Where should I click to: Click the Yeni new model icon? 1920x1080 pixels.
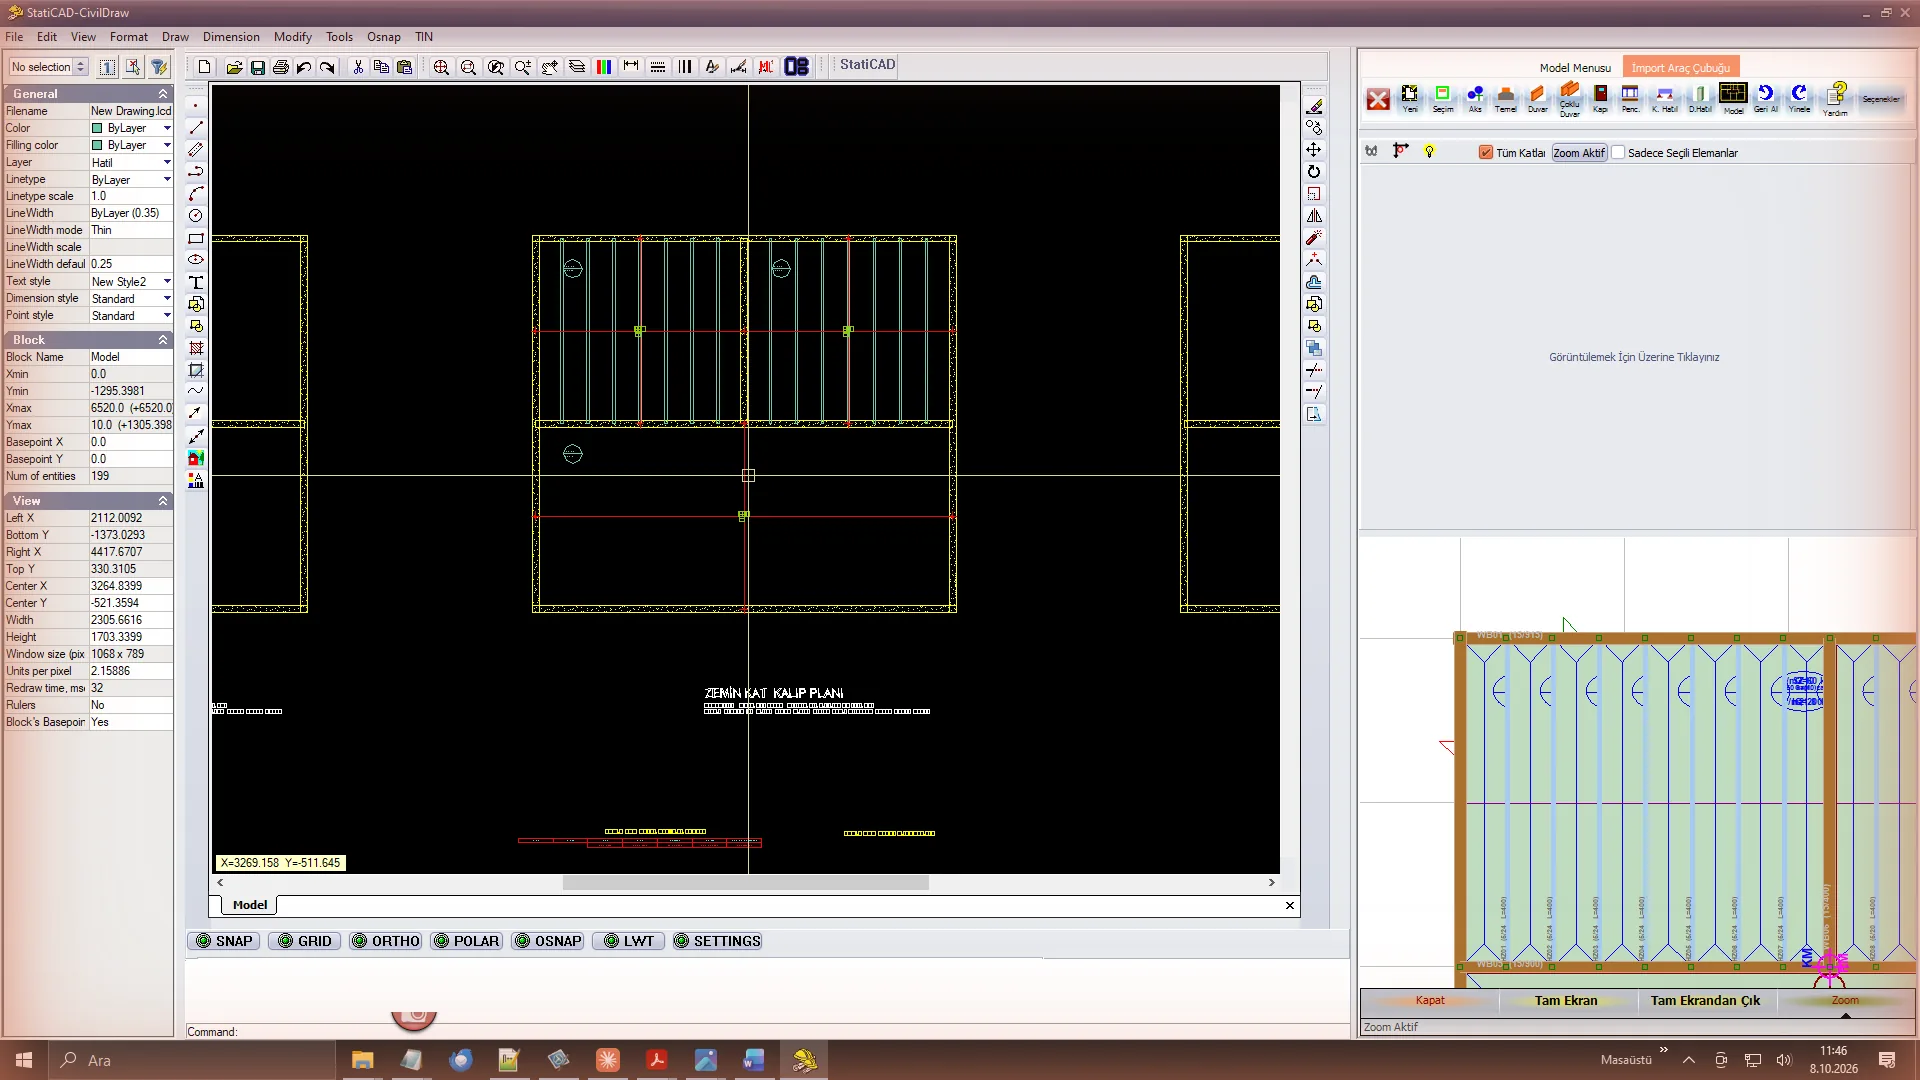coord(1409,97)
